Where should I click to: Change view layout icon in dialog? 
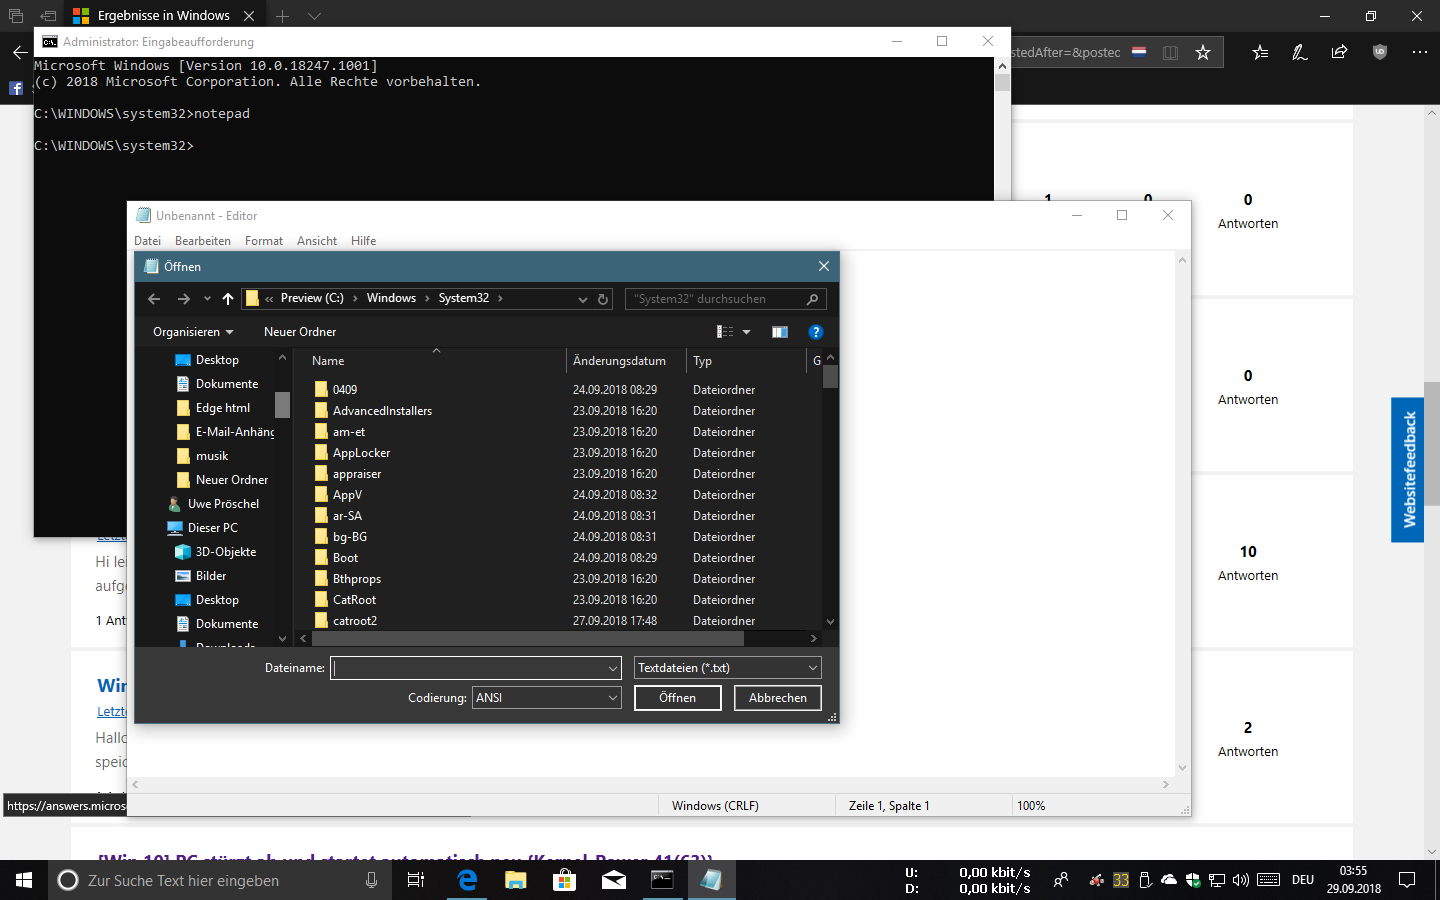coord(725,332)
